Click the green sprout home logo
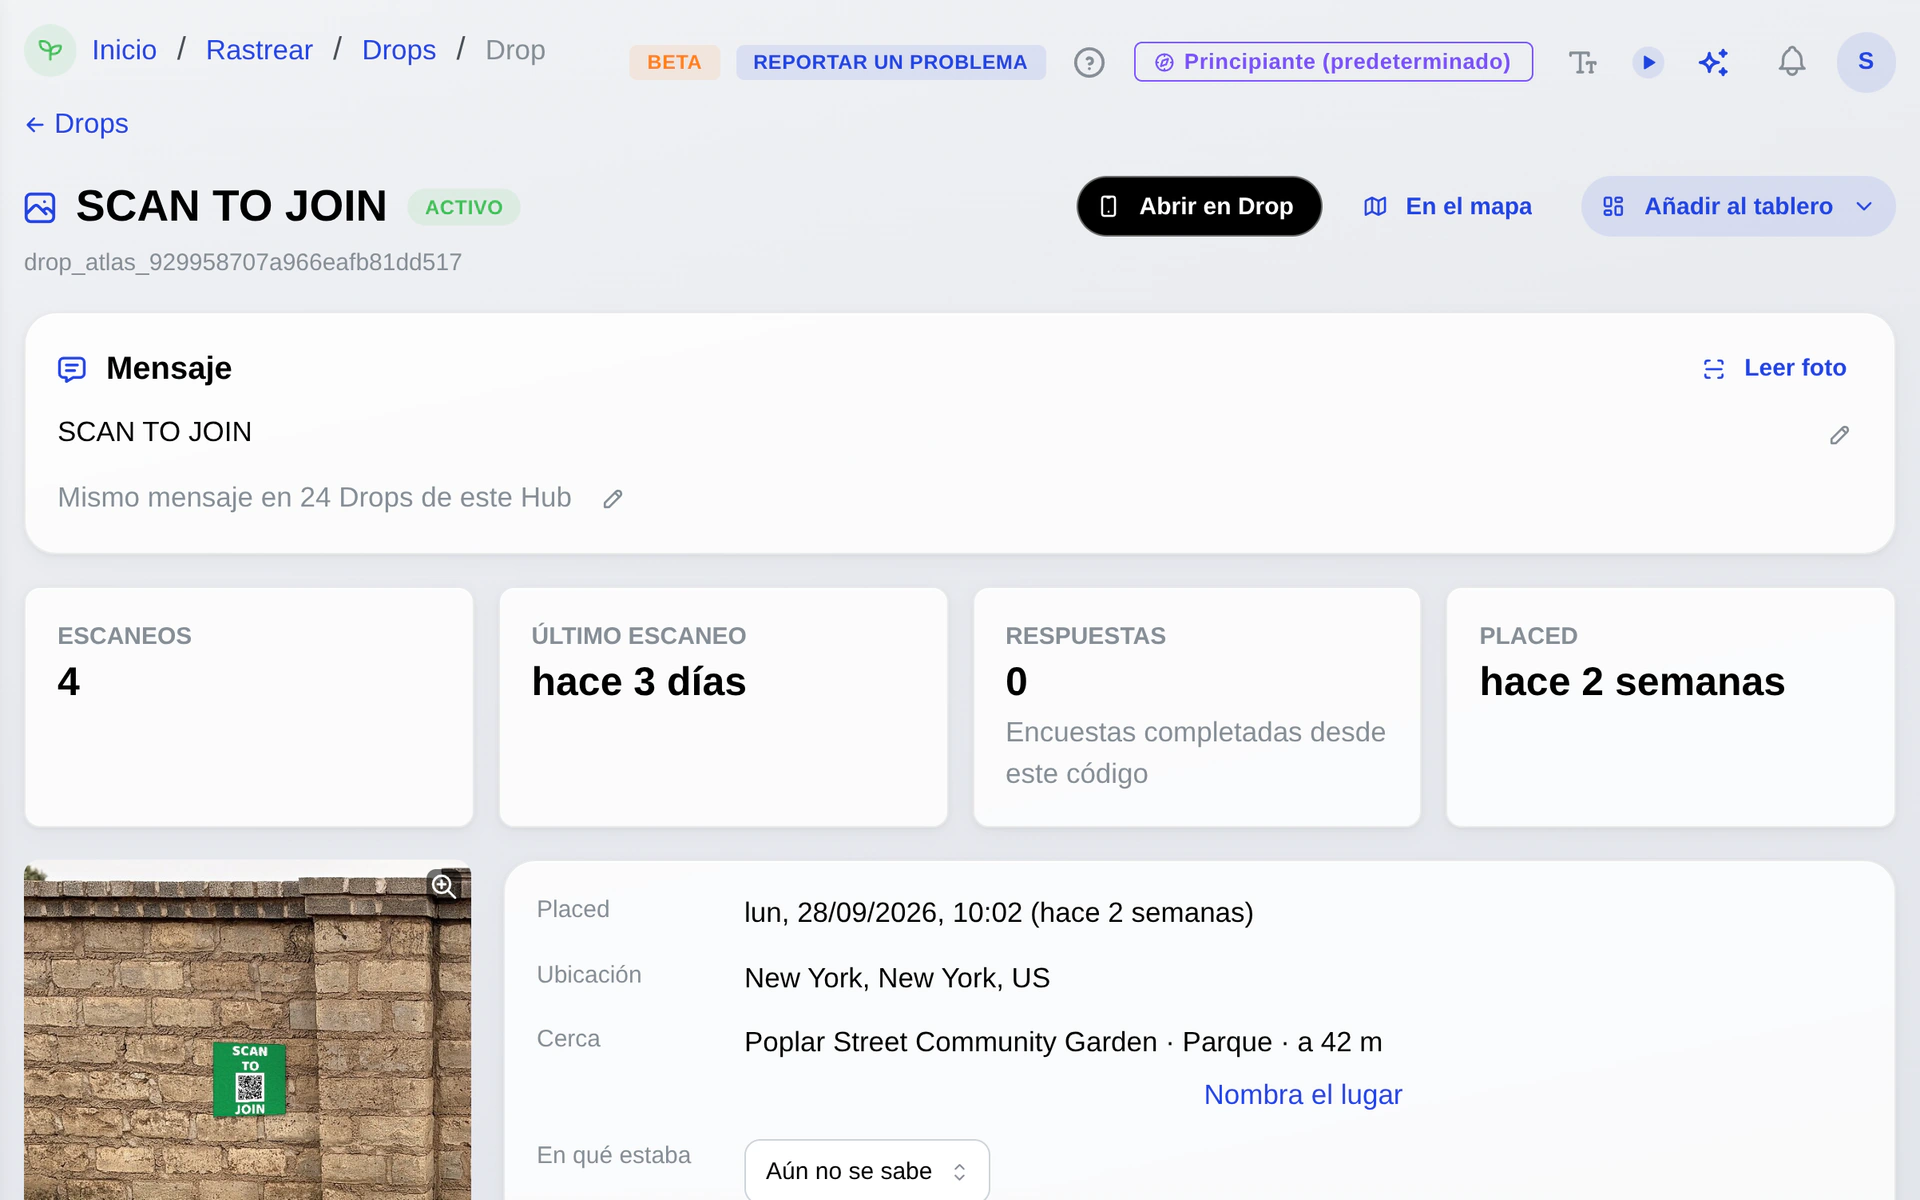This screenshot has width=1920, height=1200. (x=50, y=50)
